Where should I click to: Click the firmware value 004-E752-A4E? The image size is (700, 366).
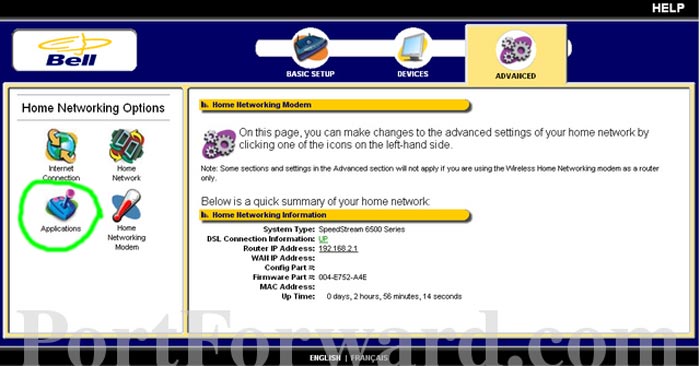[343, 278]
